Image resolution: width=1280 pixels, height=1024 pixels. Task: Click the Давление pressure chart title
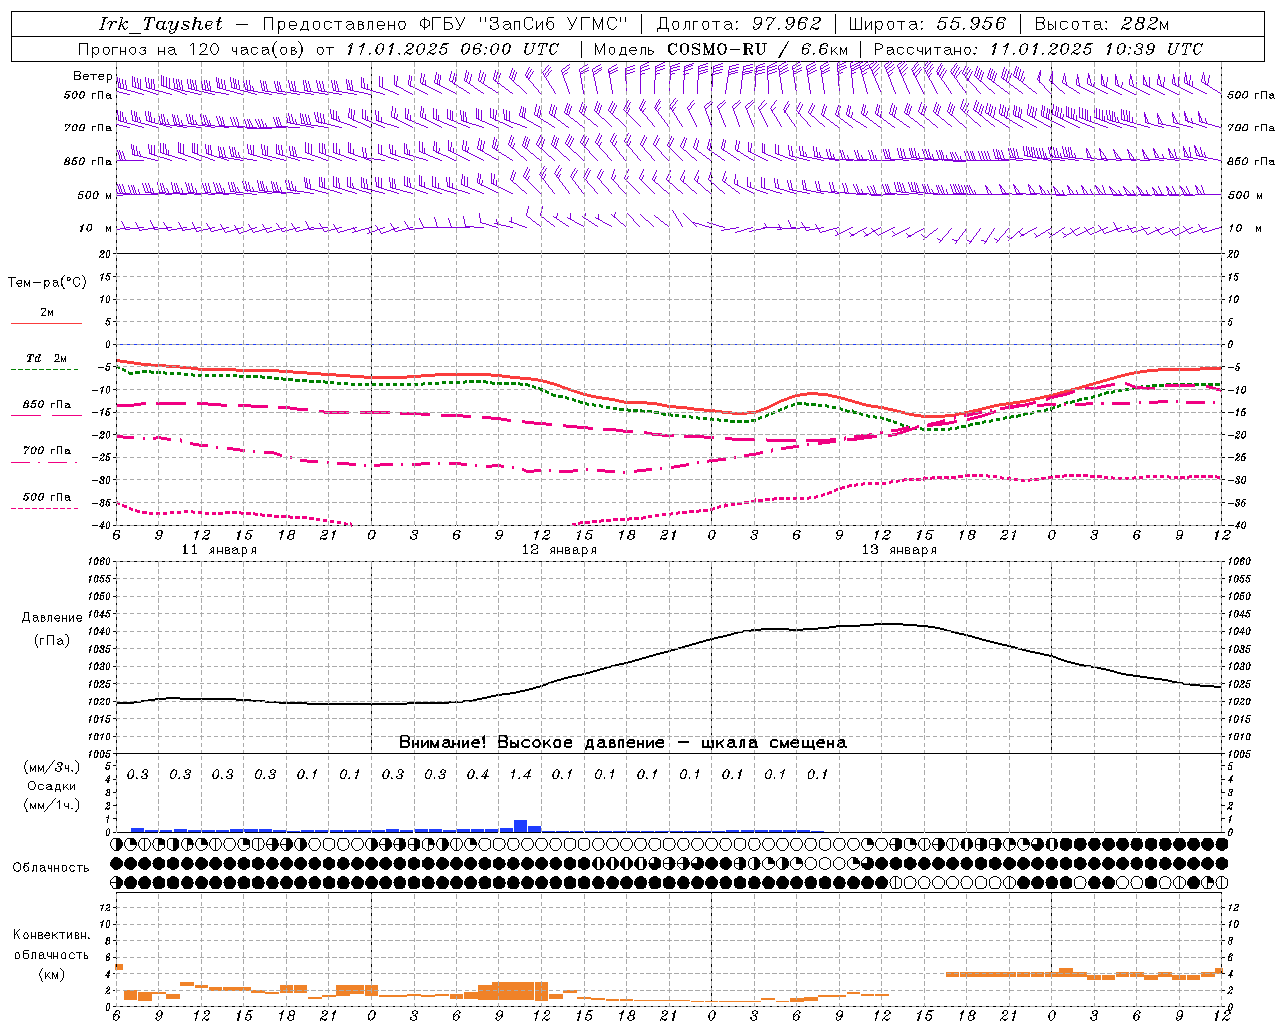tap(51, 618)
